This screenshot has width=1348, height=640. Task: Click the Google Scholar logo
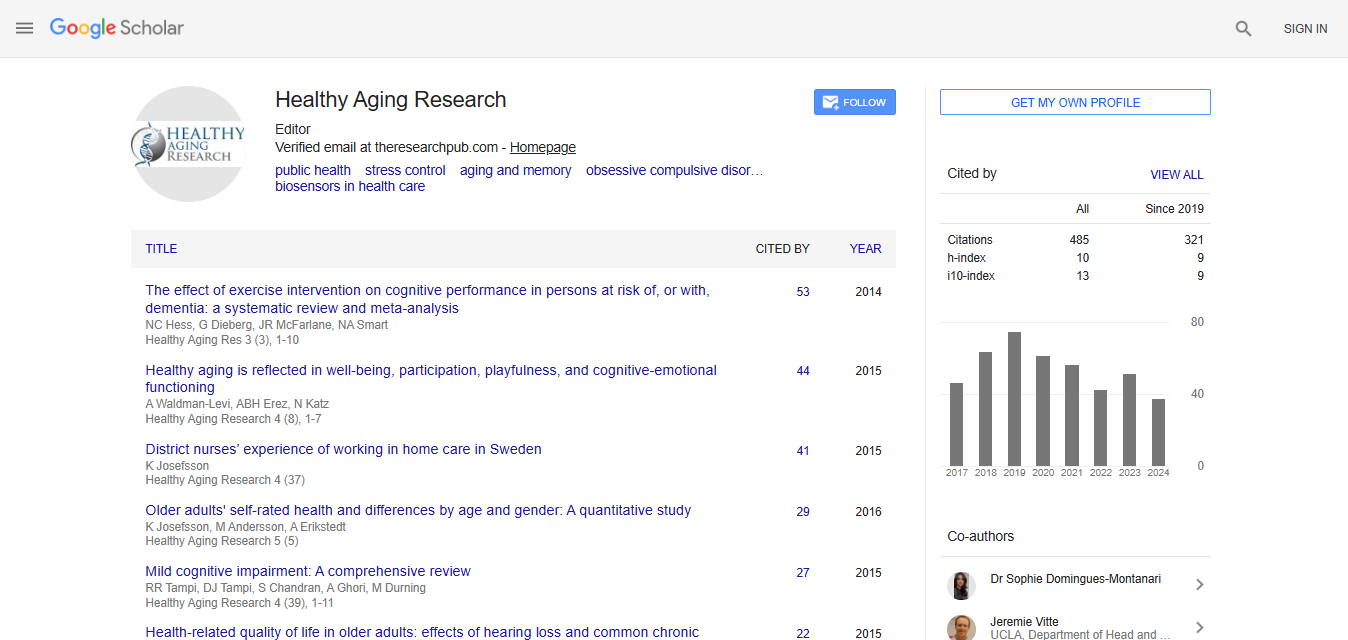point(117,28)
